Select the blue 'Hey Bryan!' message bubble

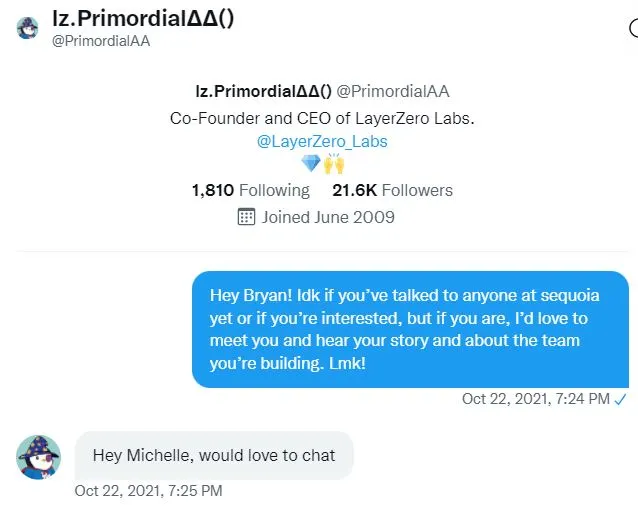click(x=410, y=329)
